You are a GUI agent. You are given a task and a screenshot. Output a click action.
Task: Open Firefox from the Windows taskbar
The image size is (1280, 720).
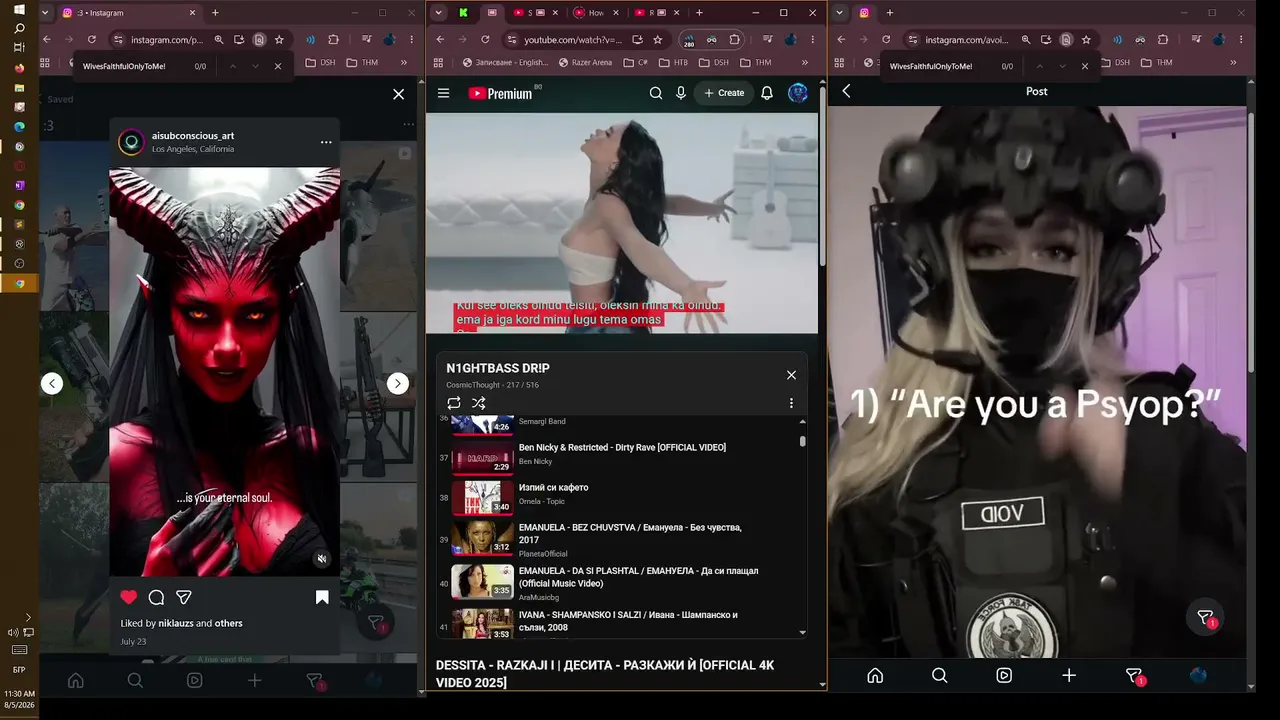pos(19,68)
